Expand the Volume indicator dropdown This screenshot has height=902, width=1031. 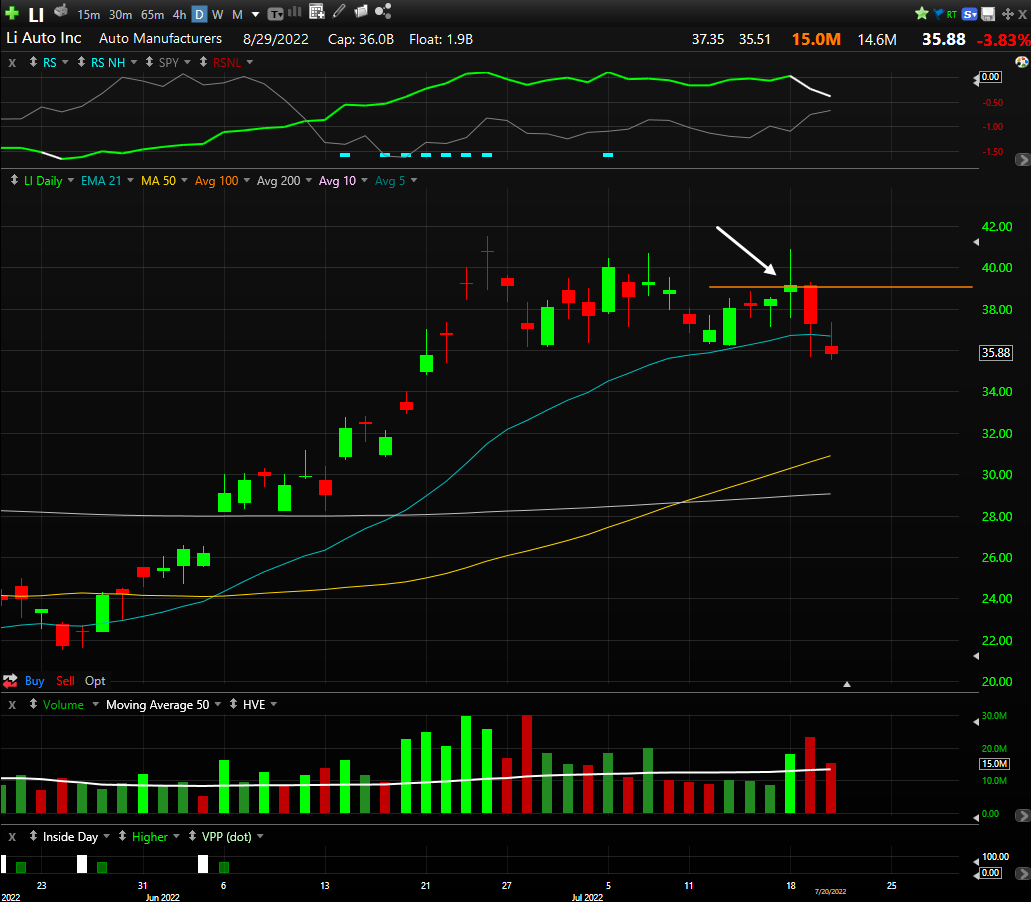point(95,705)
